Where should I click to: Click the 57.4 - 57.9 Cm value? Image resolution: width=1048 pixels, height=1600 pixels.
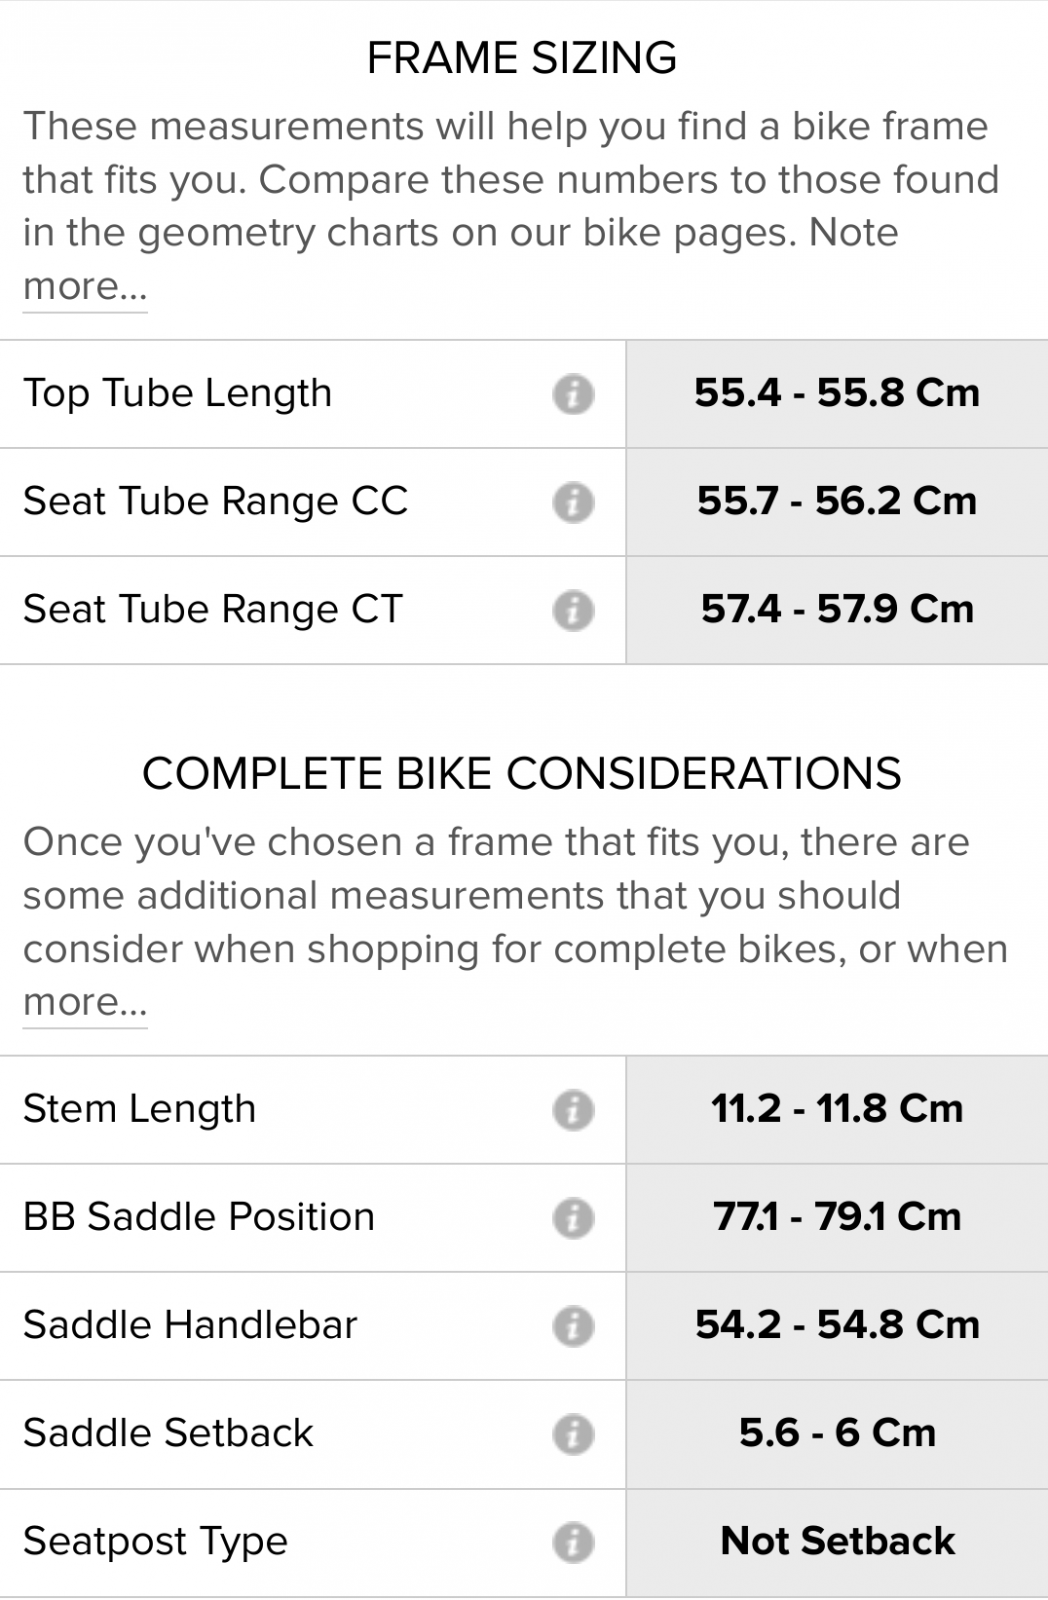(837, 609)
